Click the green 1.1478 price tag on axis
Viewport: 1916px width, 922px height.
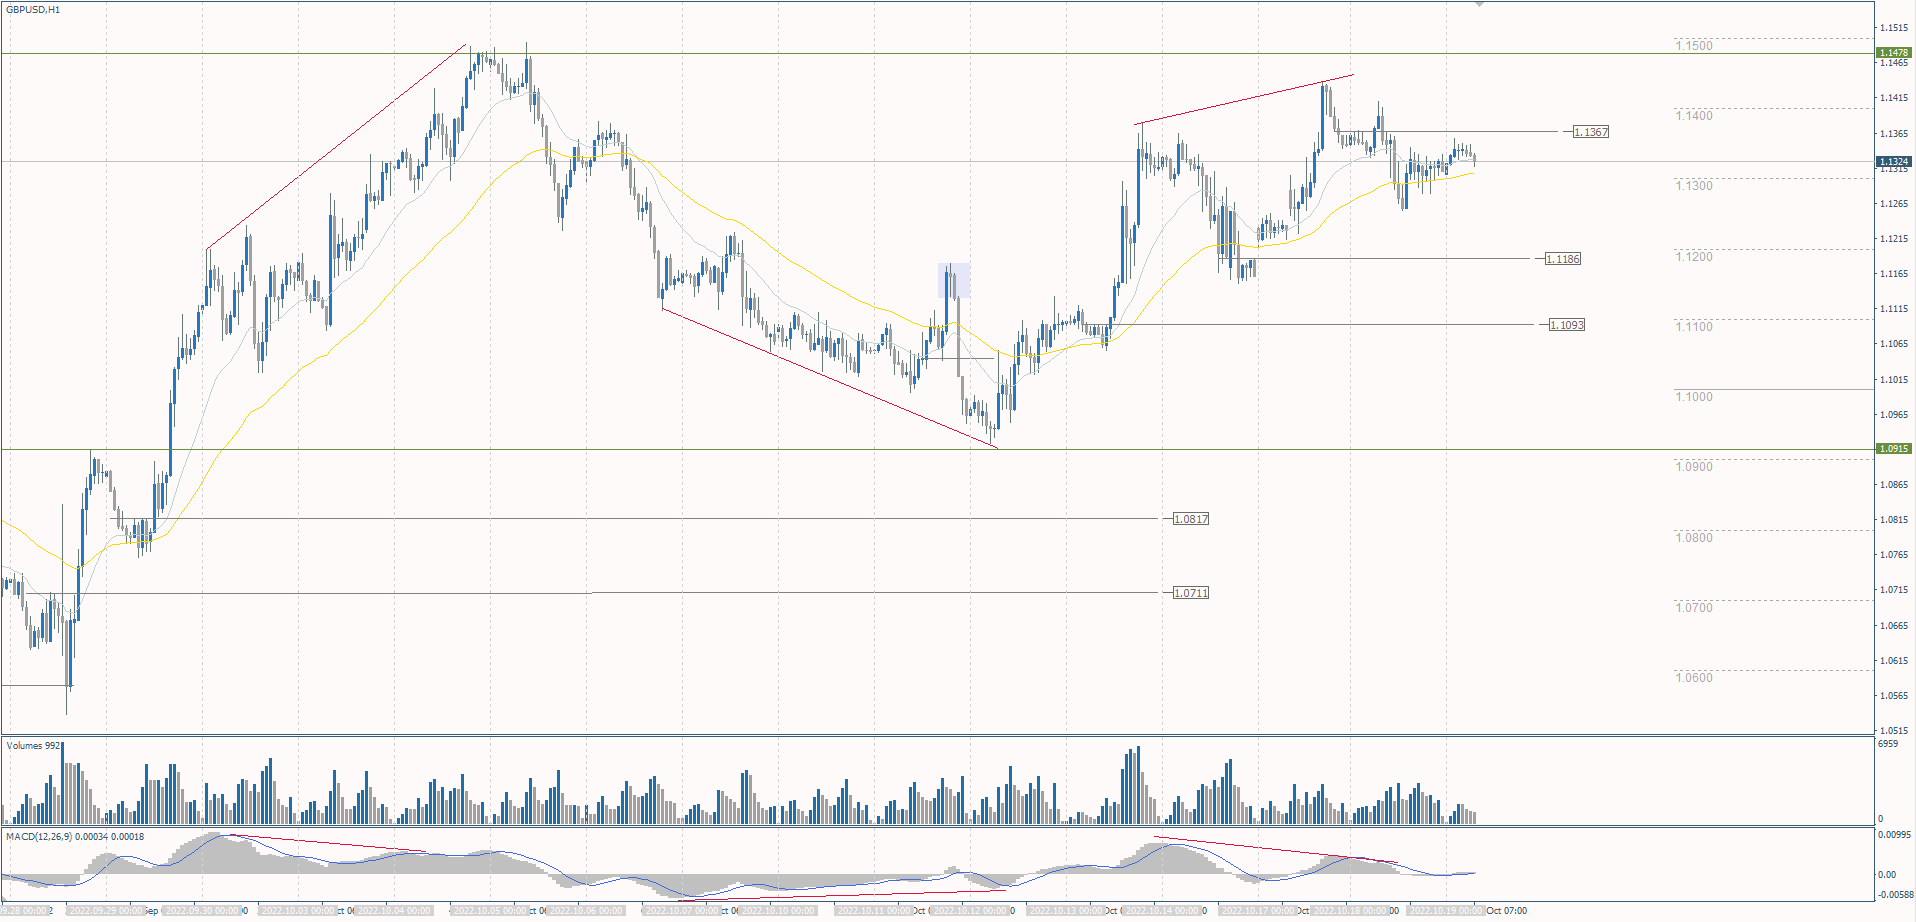[x=1894, y=53]
